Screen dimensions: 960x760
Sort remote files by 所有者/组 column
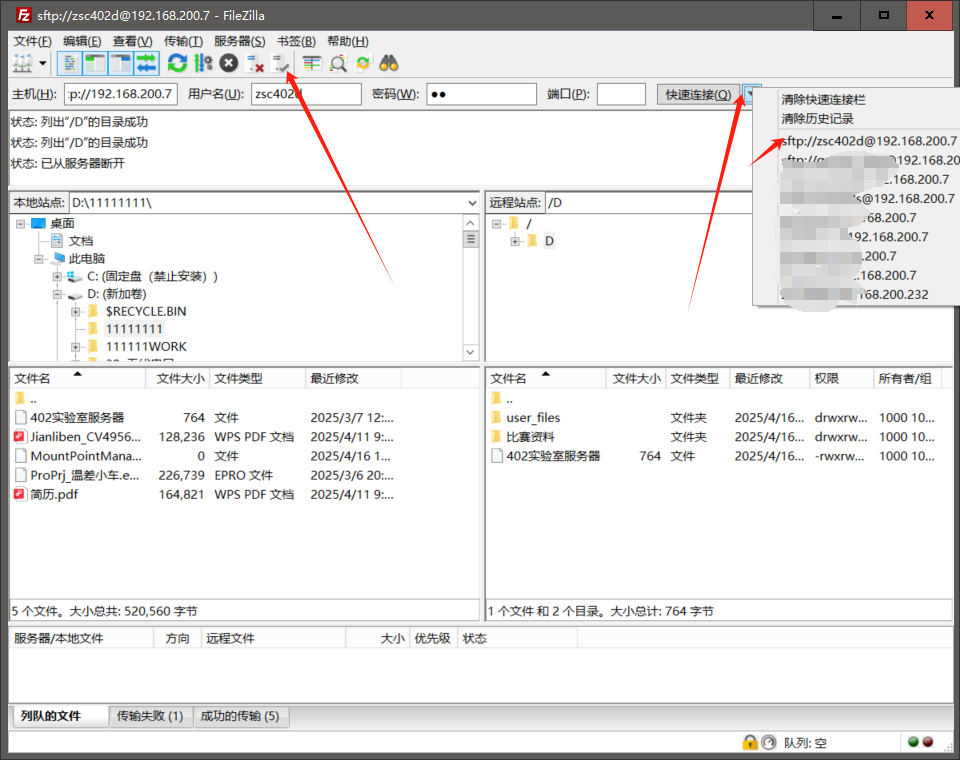(907, 378)
